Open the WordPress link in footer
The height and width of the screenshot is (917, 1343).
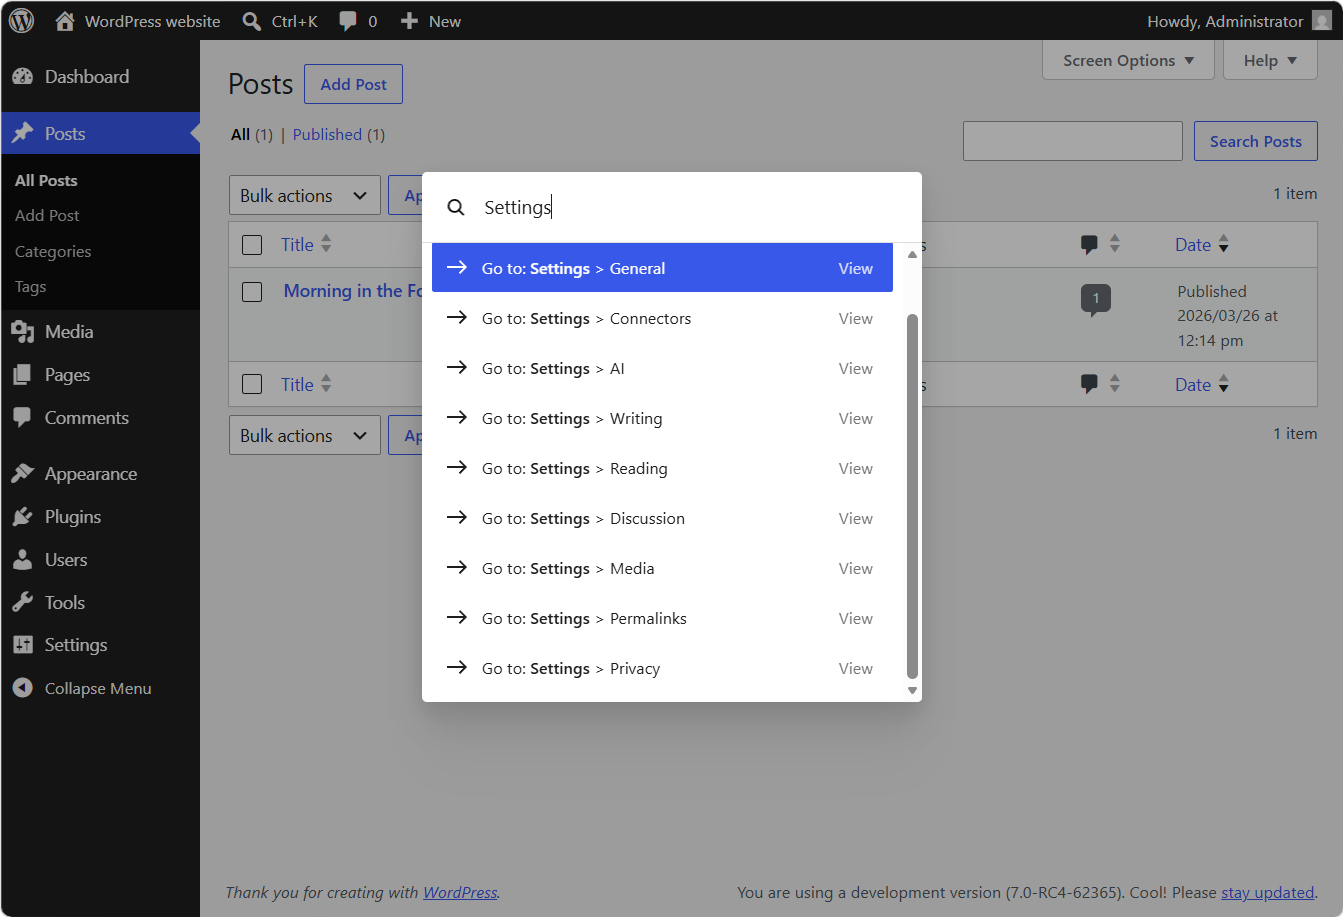(x=460, y=892)
